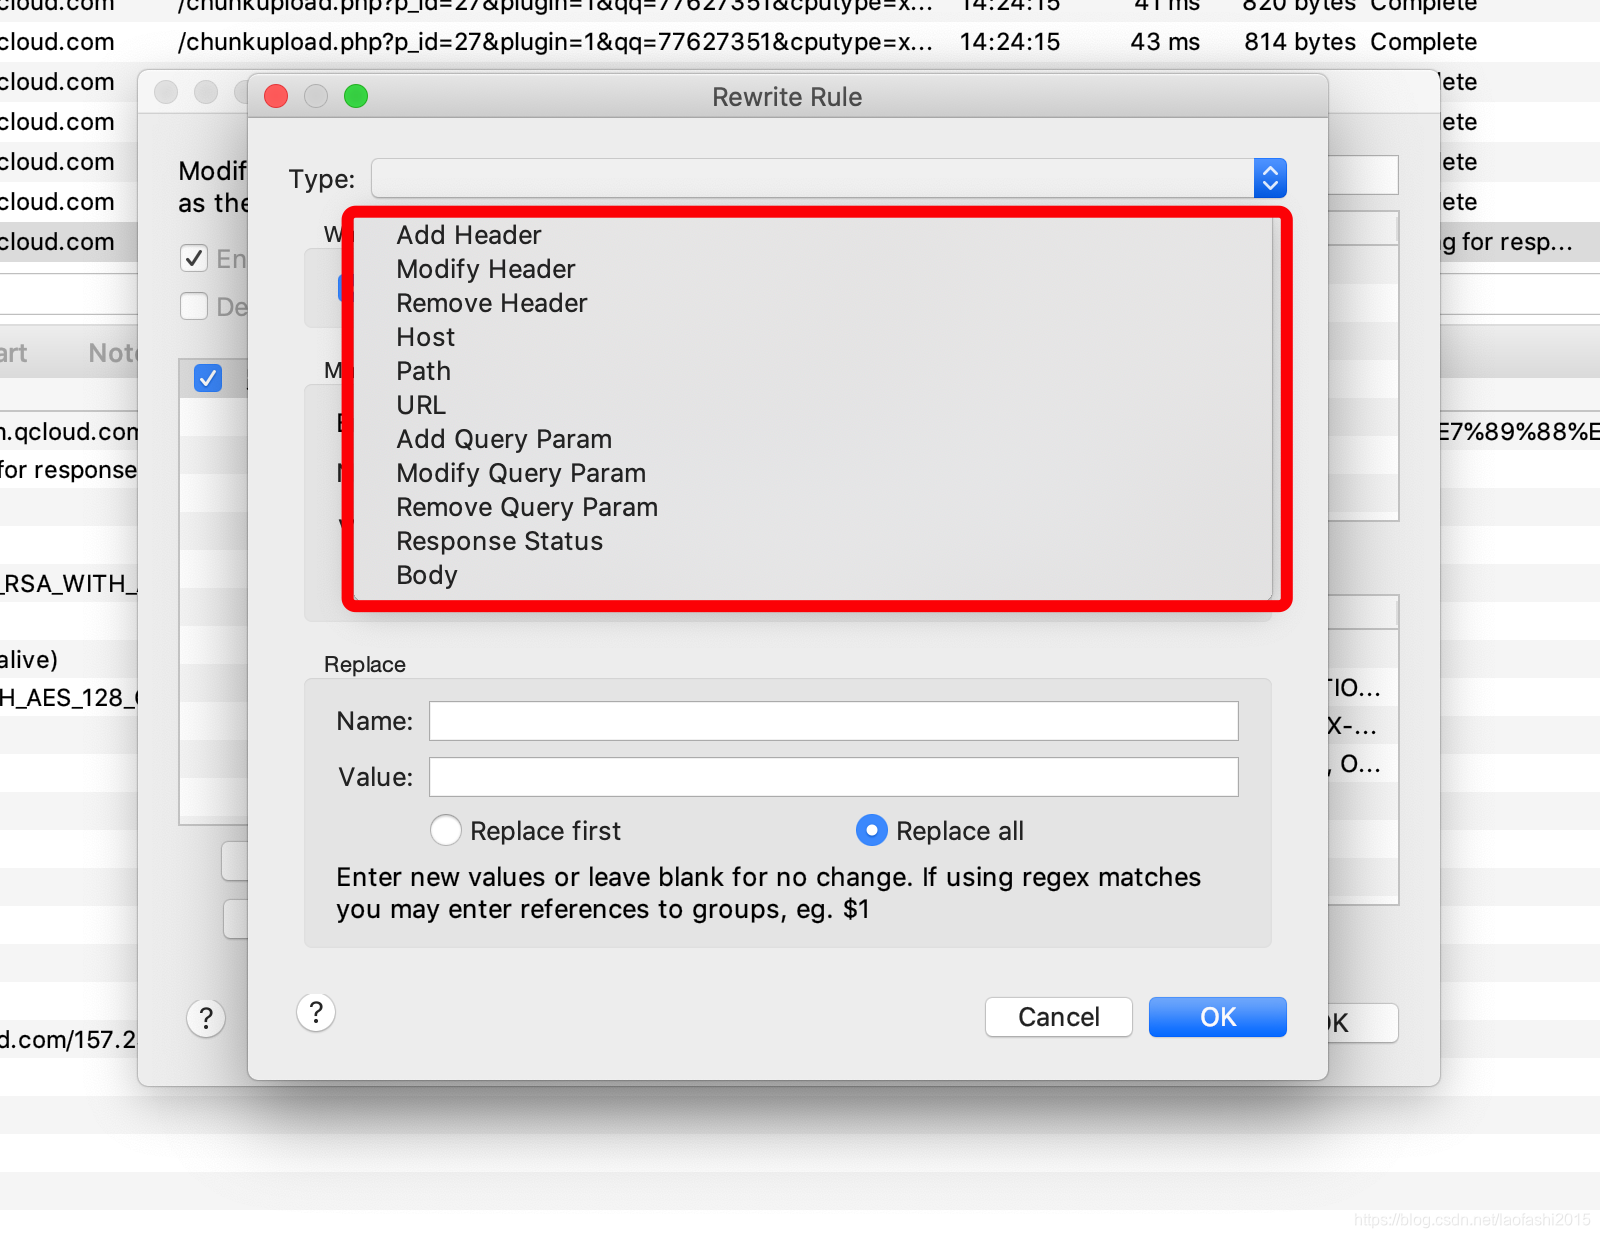The image size is (1600, 1238).
Task: Click the Replace Name input field
Action: (x=833, y=721)
